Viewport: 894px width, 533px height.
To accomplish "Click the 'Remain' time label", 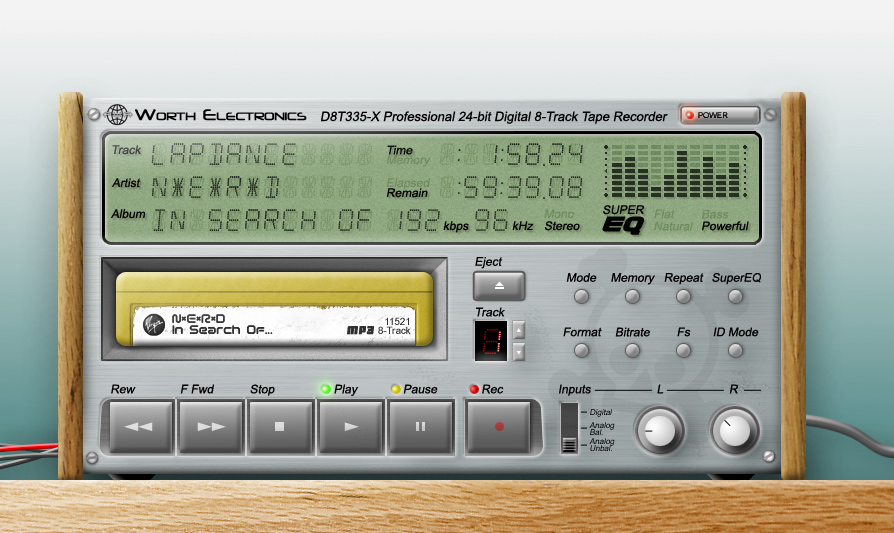I will point(407,193).
